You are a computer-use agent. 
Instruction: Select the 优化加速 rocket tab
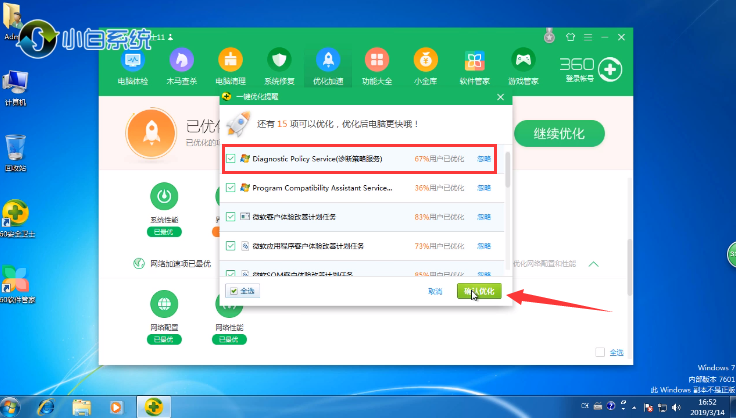pos(328,66)
